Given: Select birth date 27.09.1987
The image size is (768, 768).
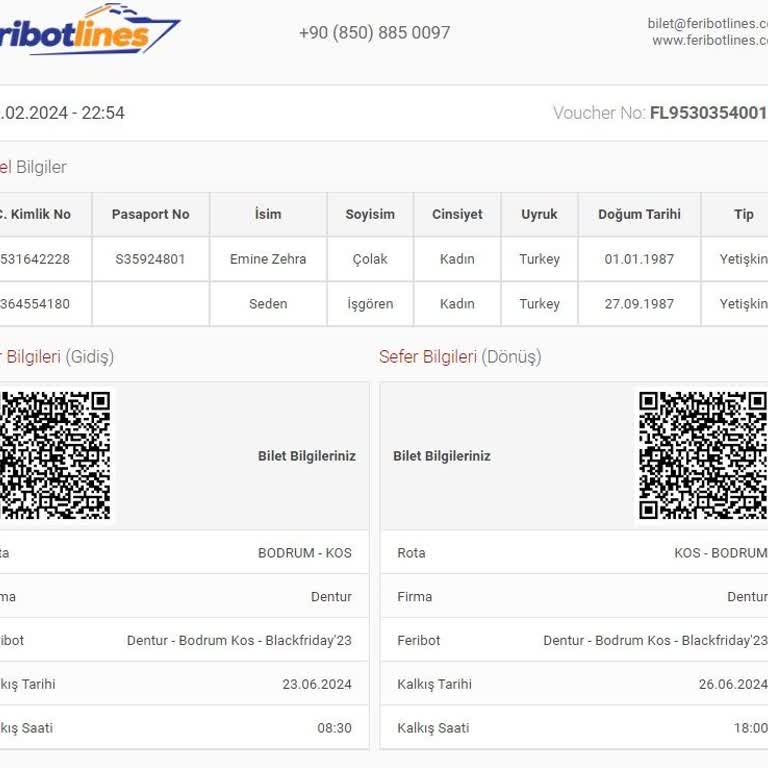Looking at the screenshot, I should (639, 304).
